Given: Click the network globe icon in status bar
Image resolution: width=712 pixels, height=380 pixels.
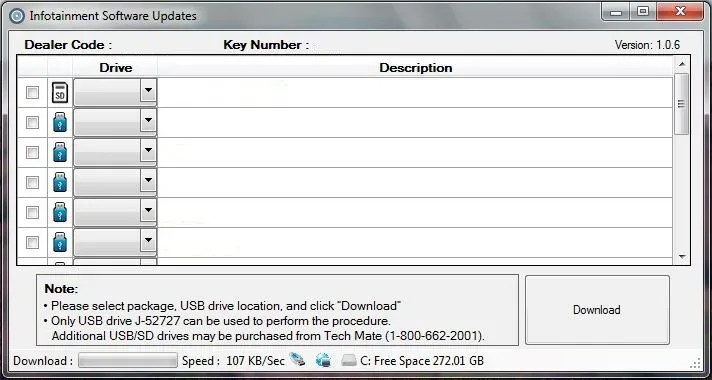Looking at the screenshot, I should coord(323,360).
